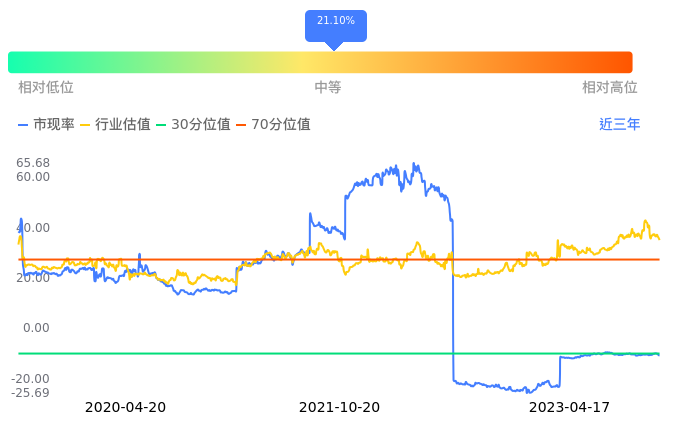The image size is (686, 442).
Task: Click the green-to-orange valuation gradient bar
Action: (320, 62)
